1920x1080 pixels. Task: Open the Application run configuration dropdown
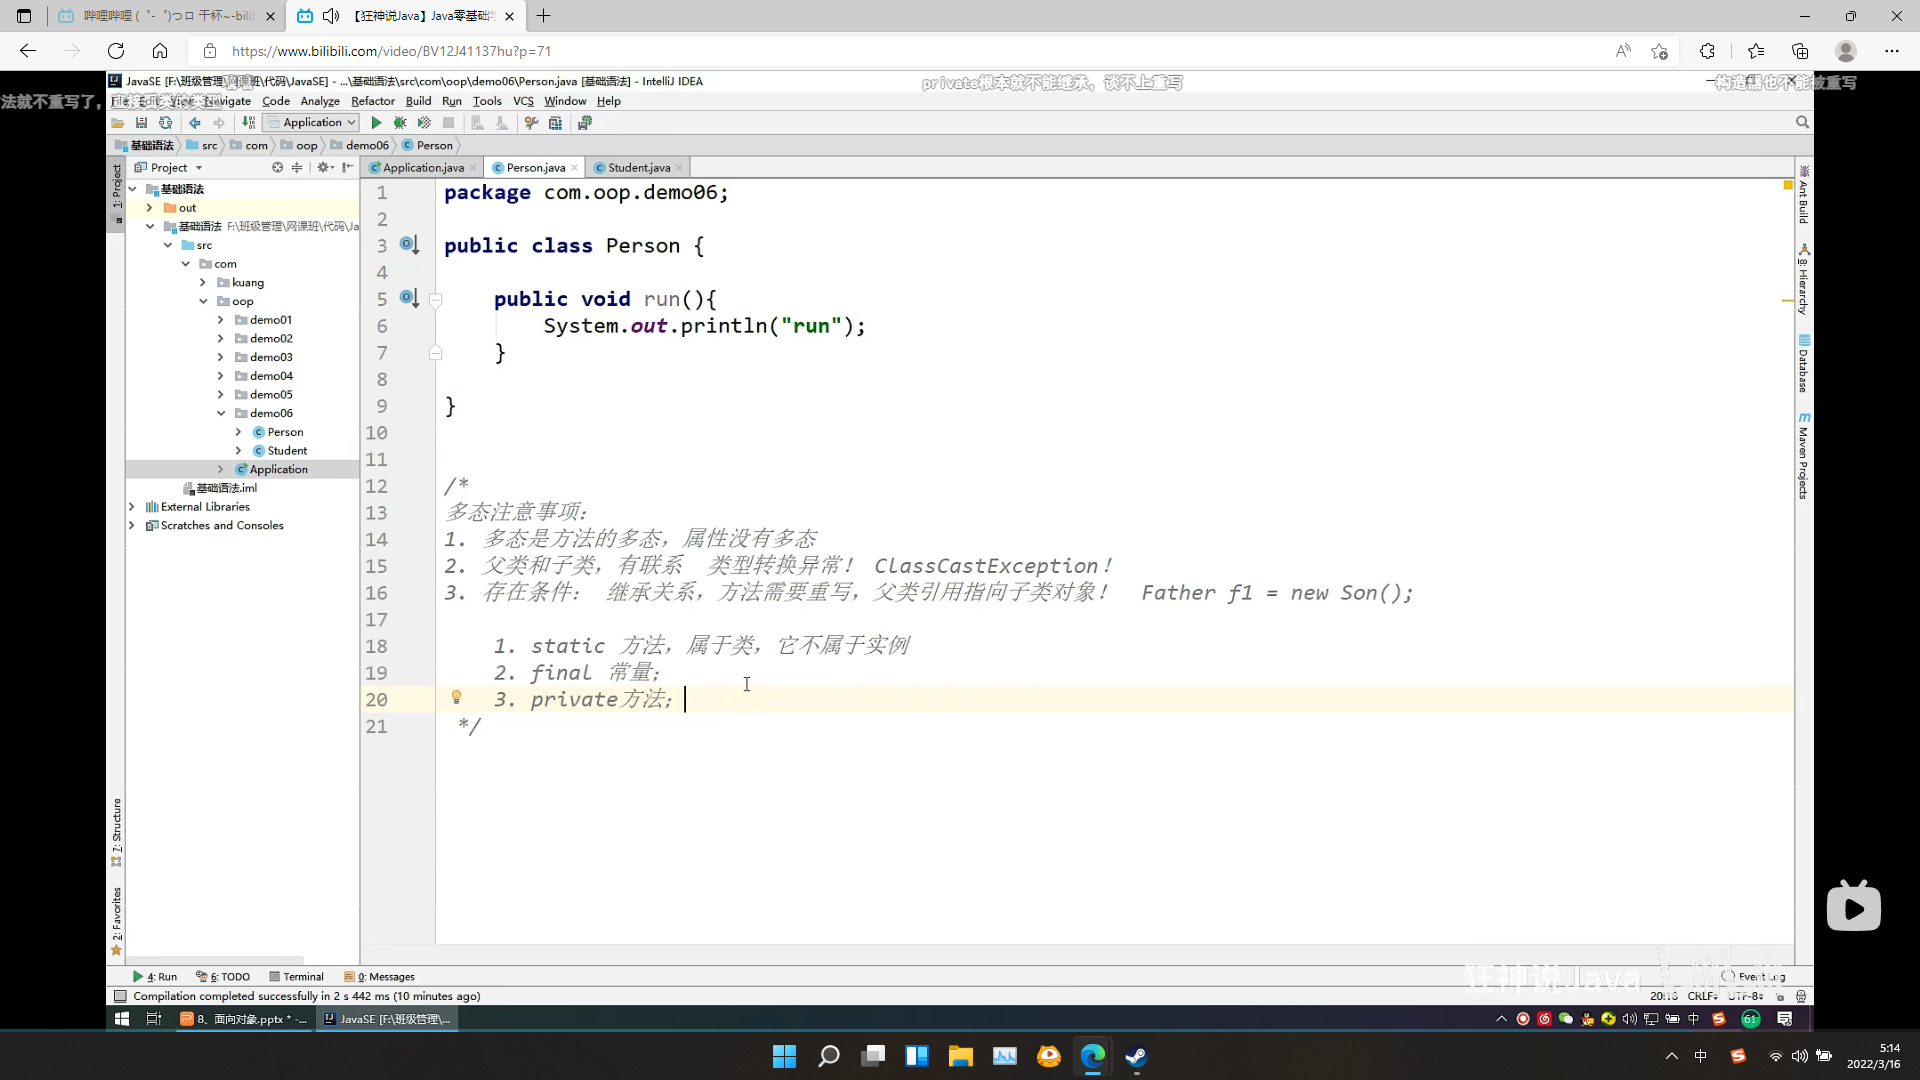point(312,123)
